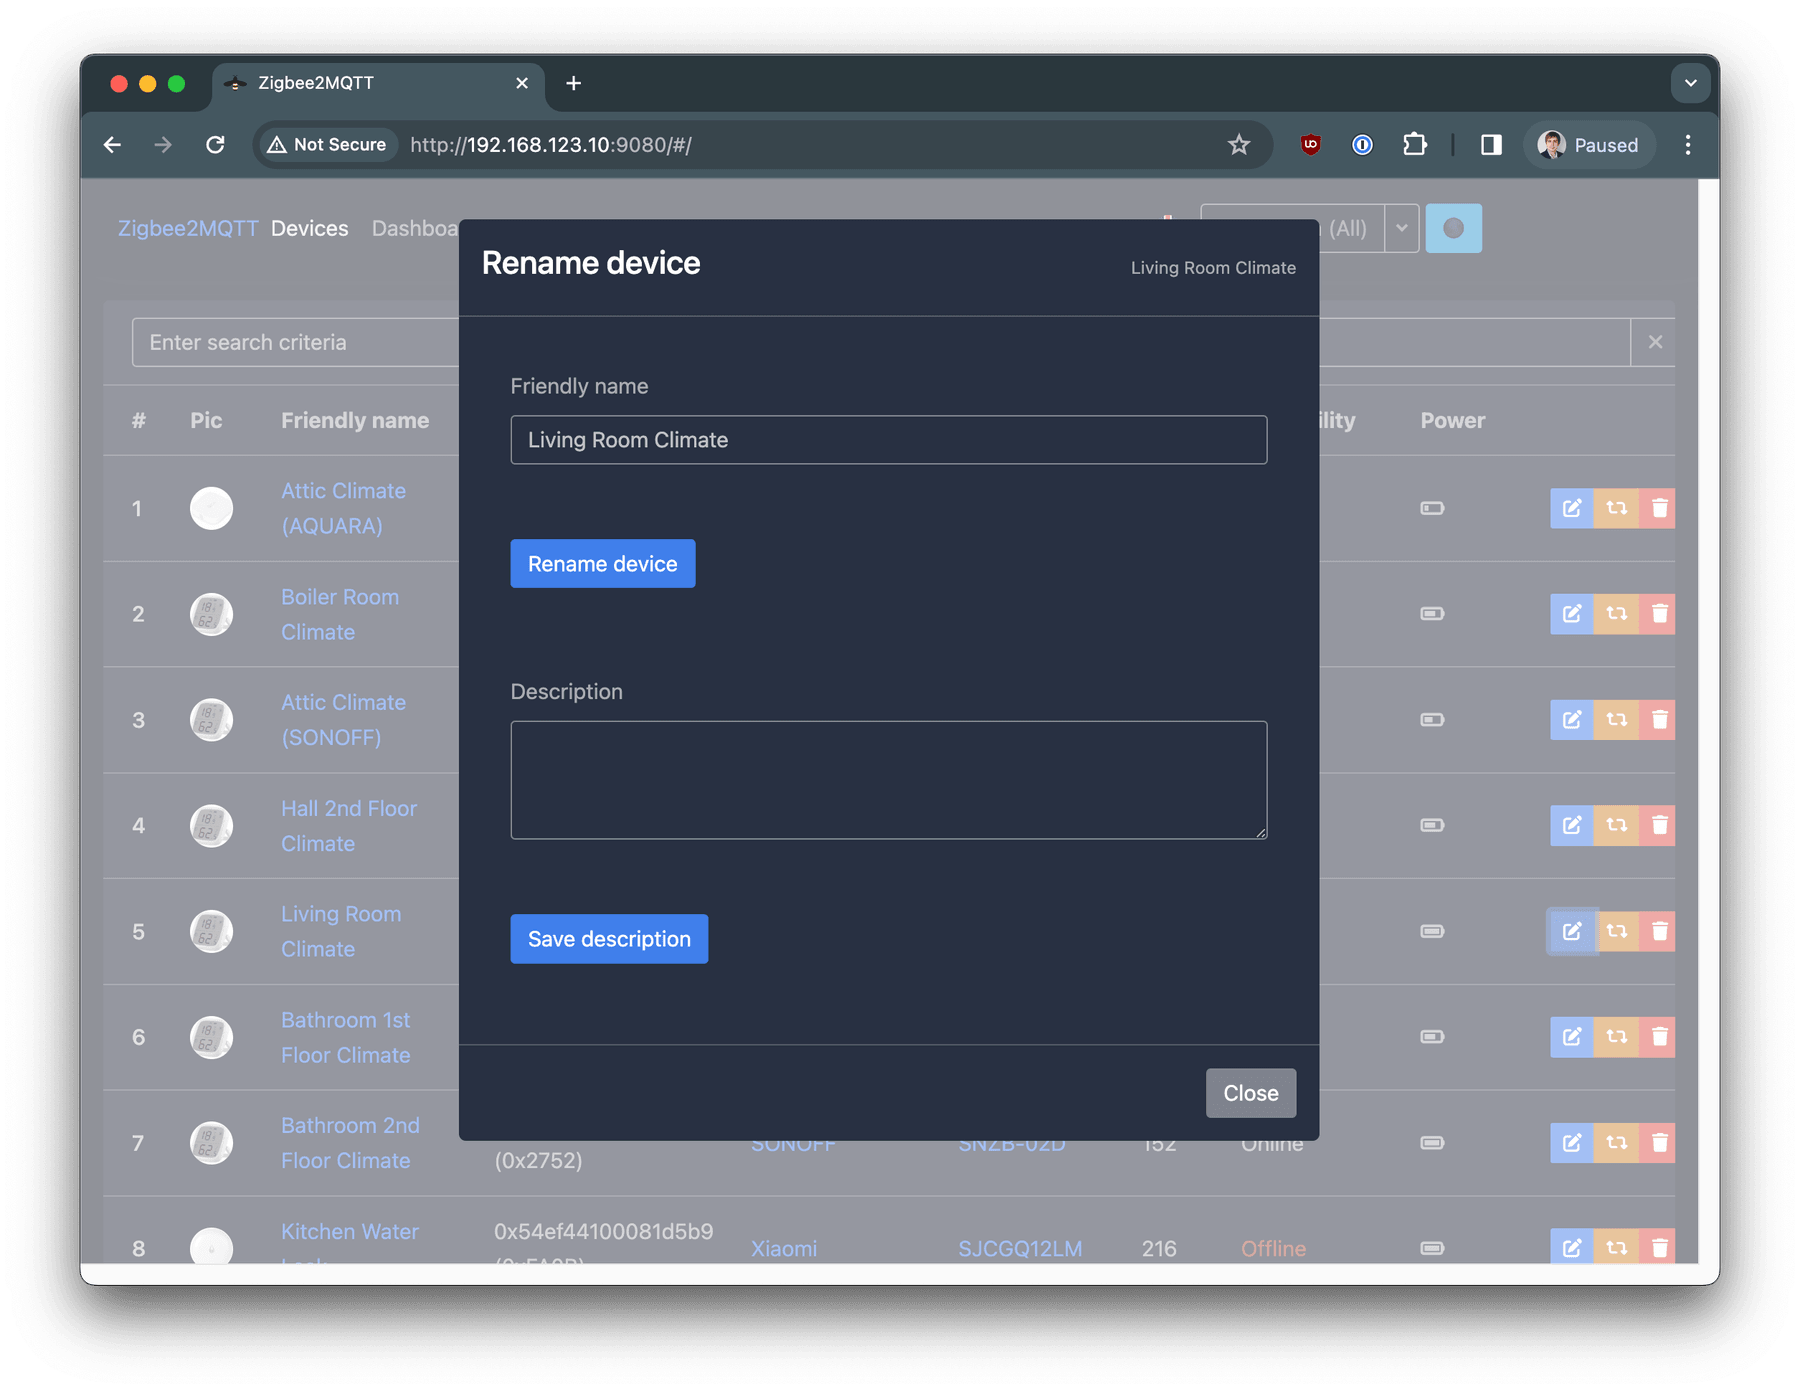This screenshot has width=1800, height=1391.
Task: Click the trash icon for Kitchen Water Leak device
Action: [x=1659, y=1247]
